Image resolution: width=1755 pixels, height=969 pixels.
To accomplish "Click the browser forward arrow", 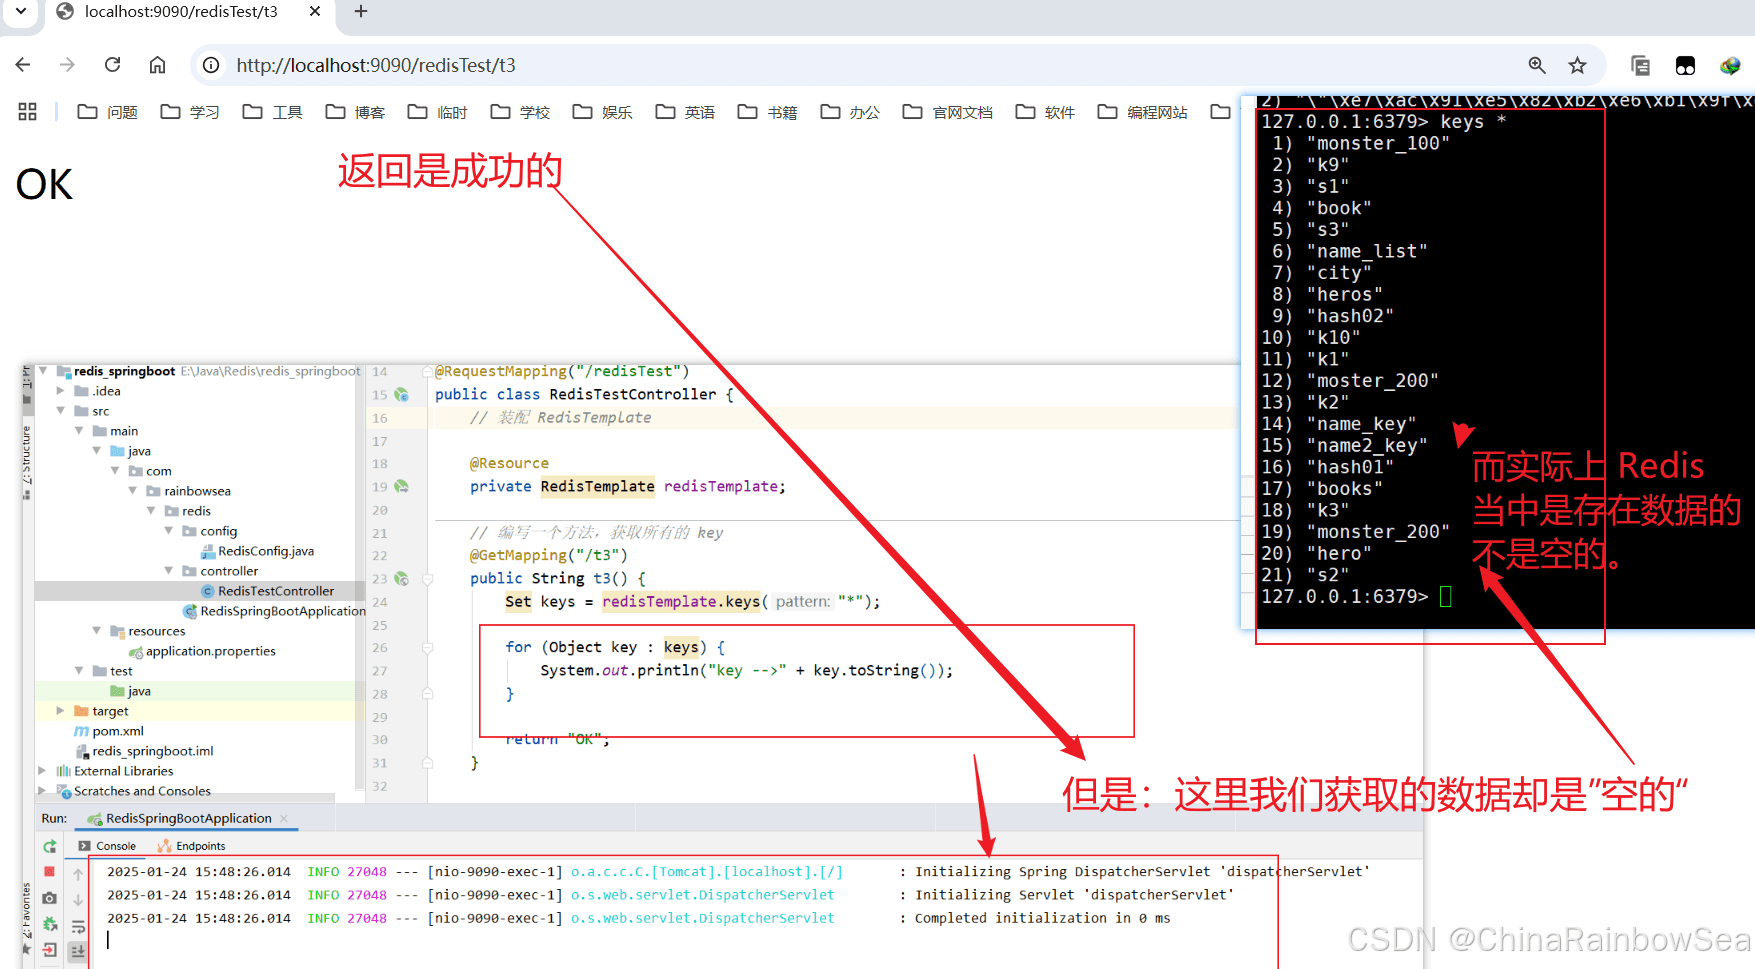I will 67,65.
